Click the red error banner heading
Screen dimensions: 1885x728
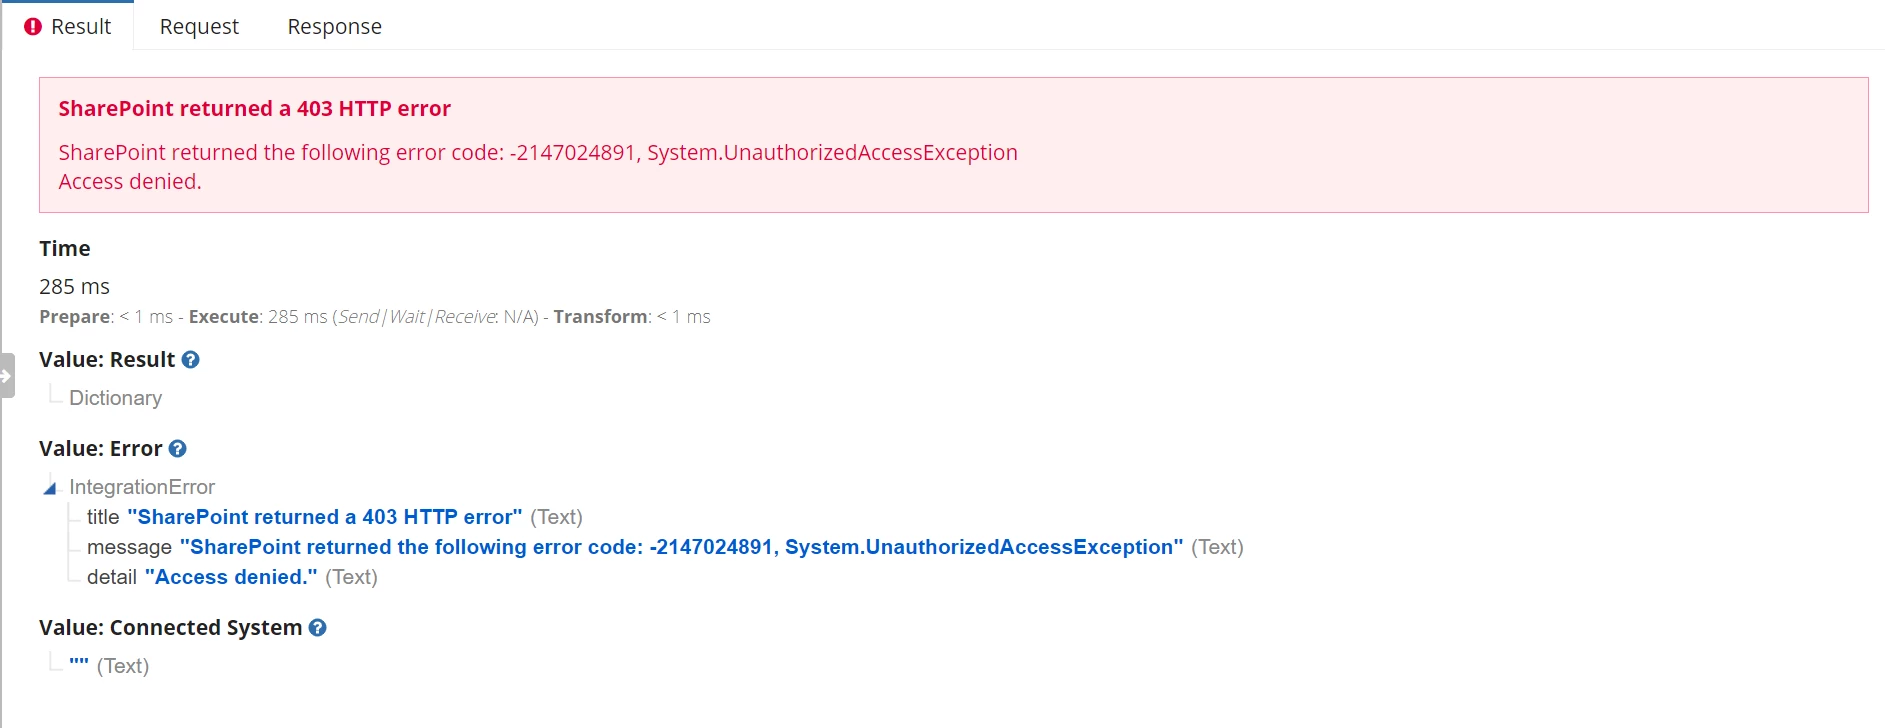pos(255,109)
